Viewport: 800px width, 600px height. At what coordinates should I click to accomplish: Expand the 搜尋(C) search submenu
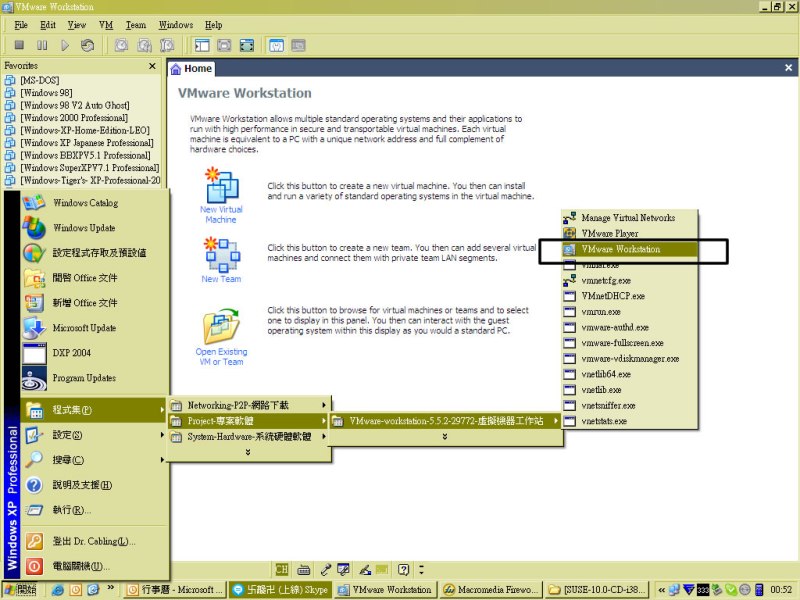coord(94,460)
